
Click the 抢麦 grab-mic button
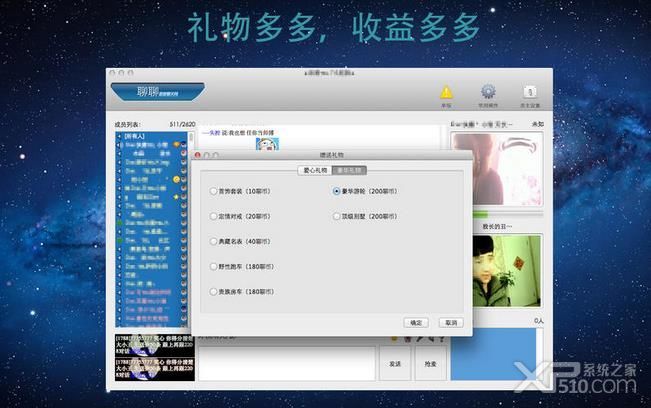pyautogui.click(x=431, y=364)
